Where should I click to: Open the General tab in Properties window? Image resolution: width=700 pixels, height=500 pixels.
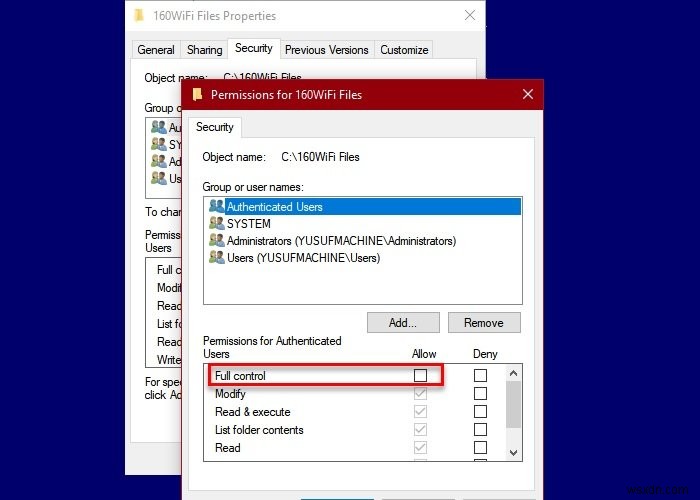pyautogui.click(x=156, y=50)
